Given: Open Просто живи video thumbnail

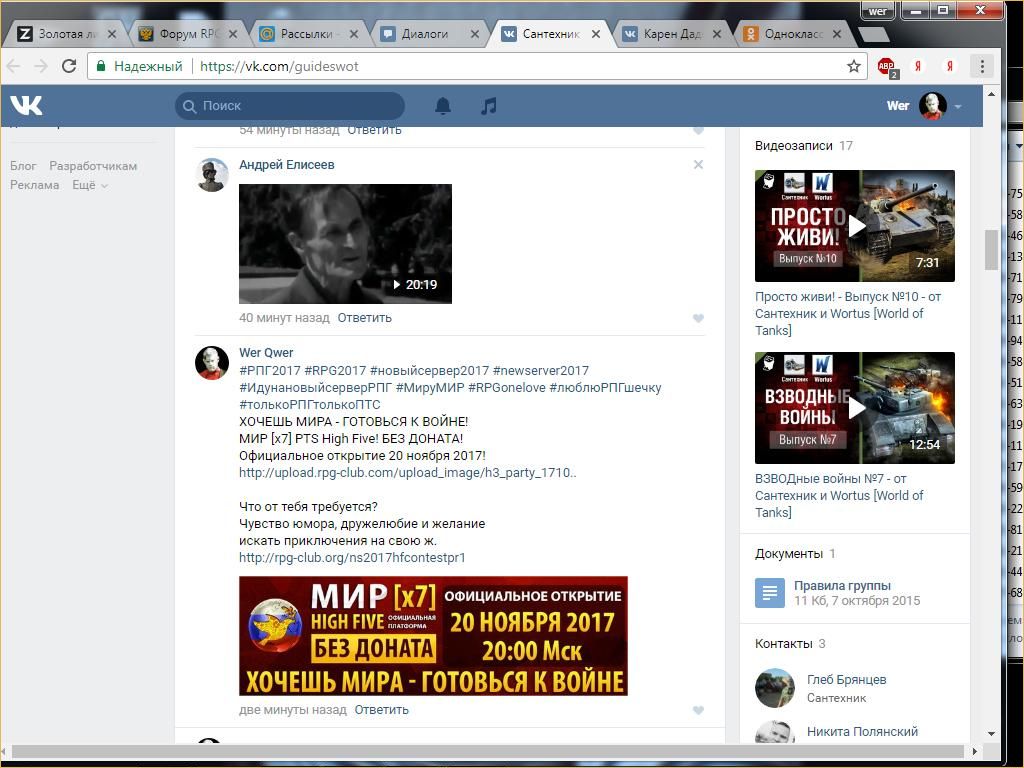Looking at the screenshot, I should point(854,226).
